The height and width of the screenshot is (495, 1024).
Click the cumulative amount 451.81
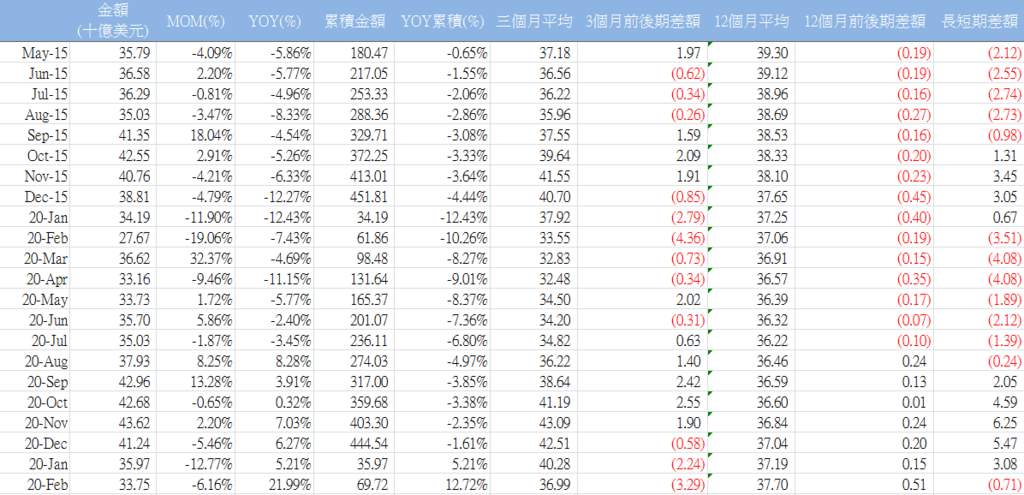click(x=369, y=197)
